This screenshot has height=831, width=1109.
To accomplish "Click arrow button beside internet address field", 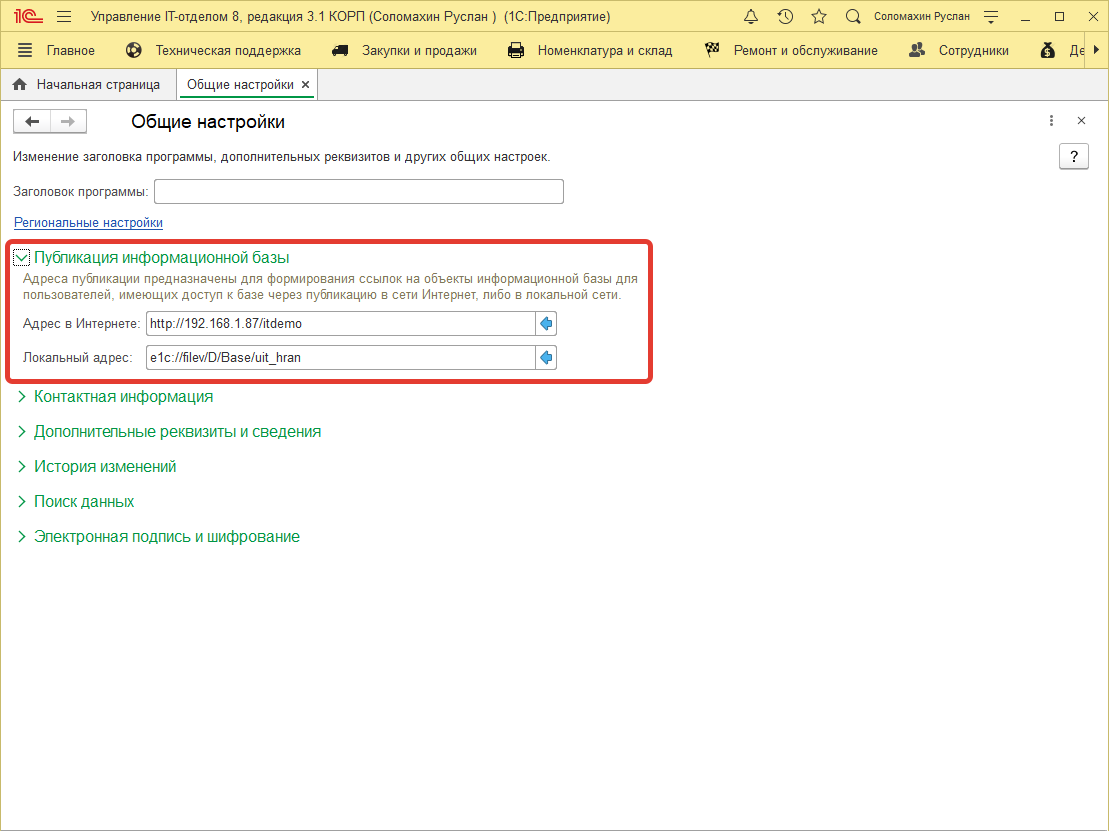I will tap(546, 324).
